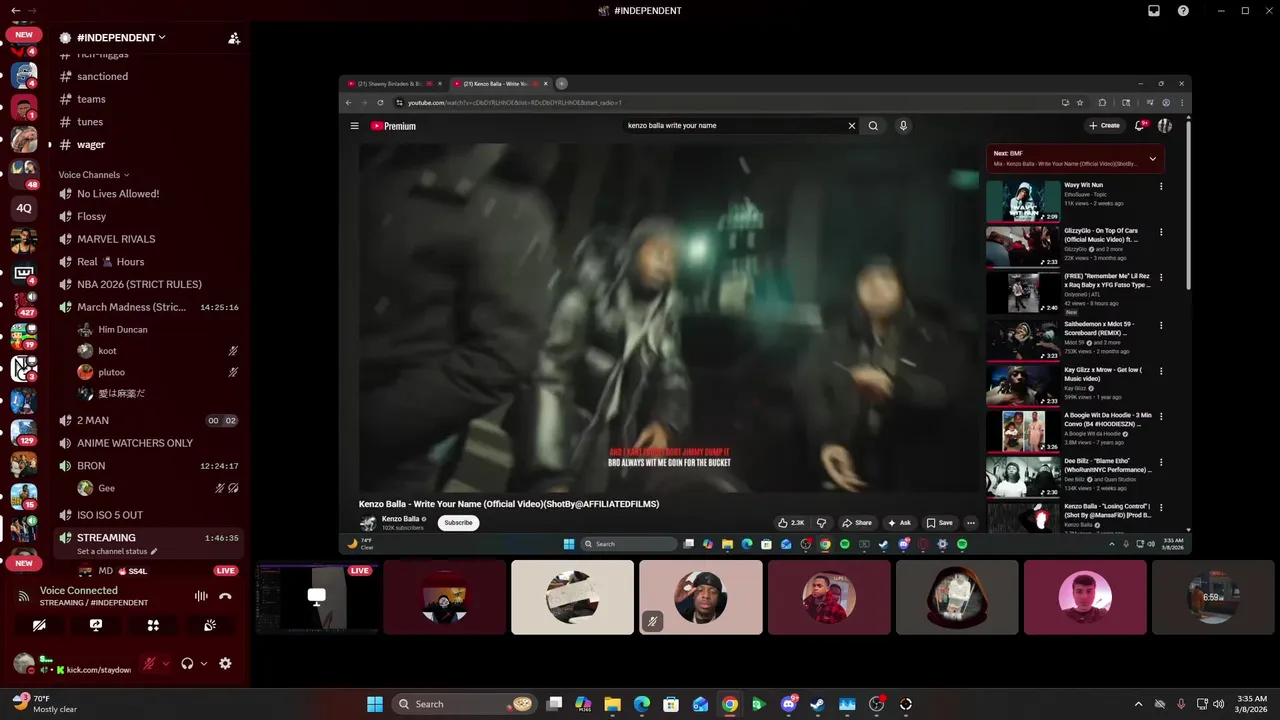The height and width of the screenshot is (720, 1280).
Task: Expand the Next: BMF mix playlist chevron
Action: [1152, 158]
